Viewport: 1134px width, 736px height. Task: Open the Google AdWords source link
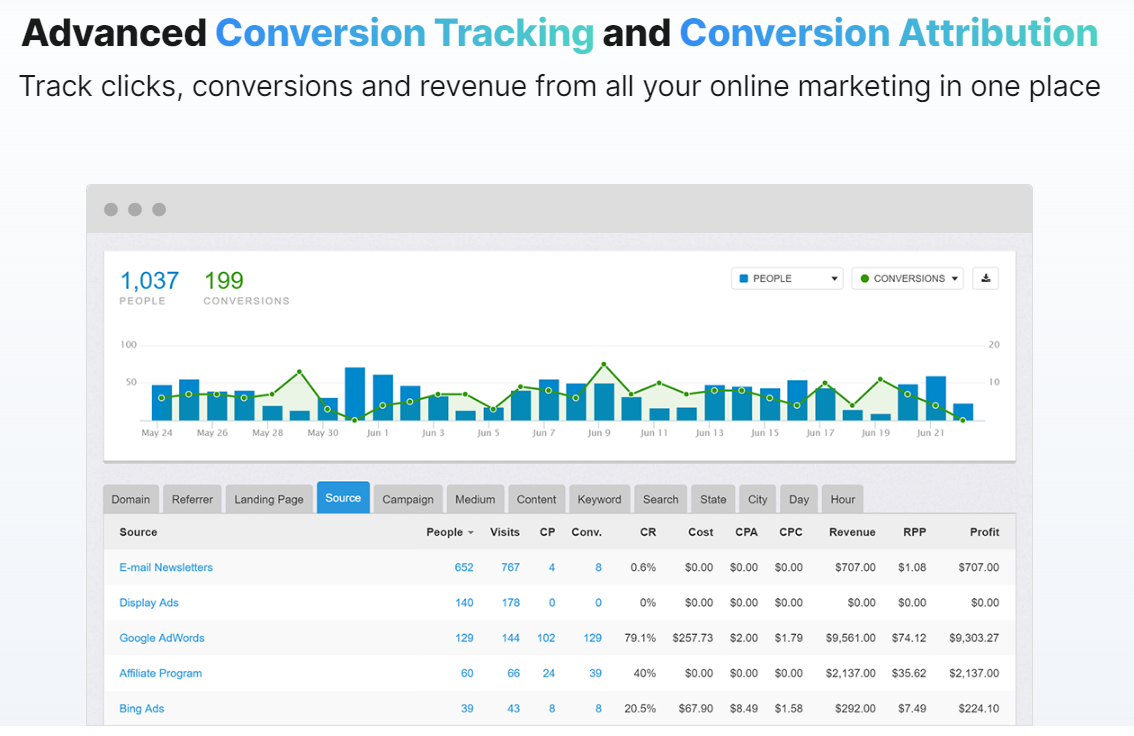[x=162, y=638]
